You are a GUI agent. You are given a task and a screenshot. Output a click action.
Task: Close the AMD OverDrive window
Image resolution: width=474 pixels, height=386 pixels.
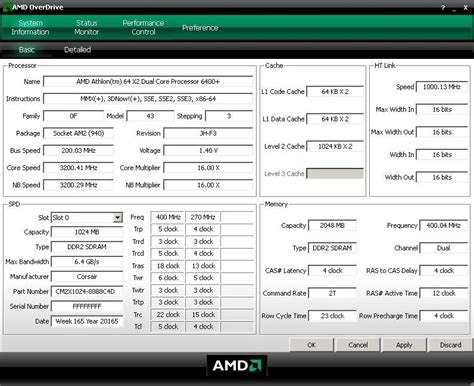click(x=466, y=7)
